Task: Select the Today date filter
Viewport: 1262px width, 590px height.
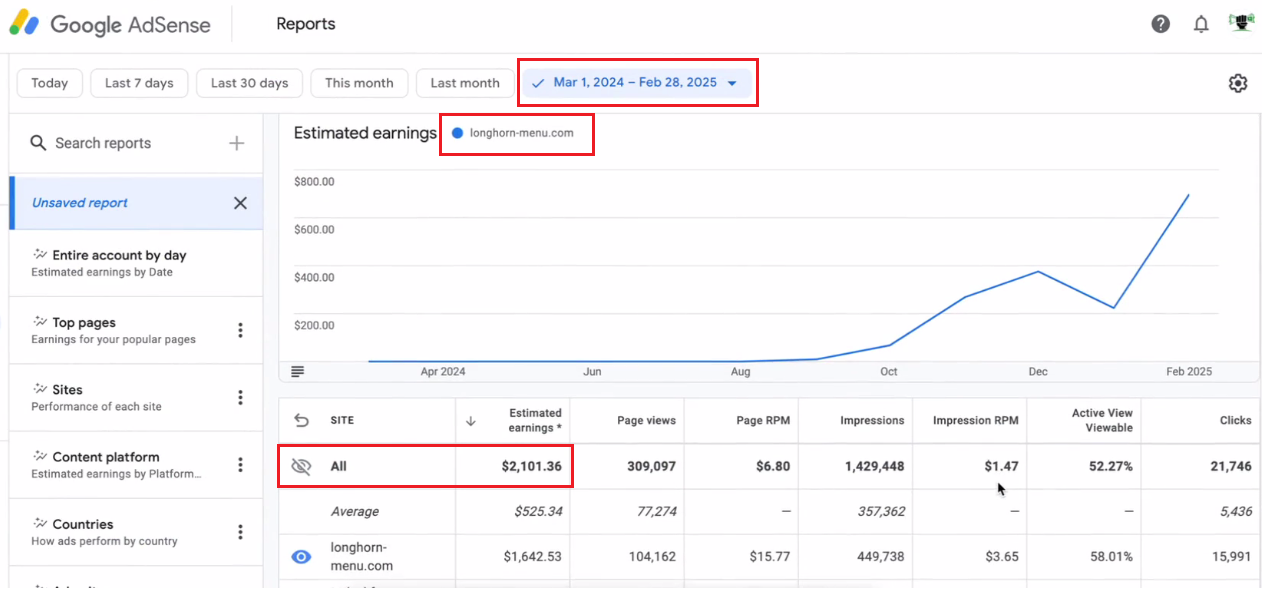Action: click(49, 83)
